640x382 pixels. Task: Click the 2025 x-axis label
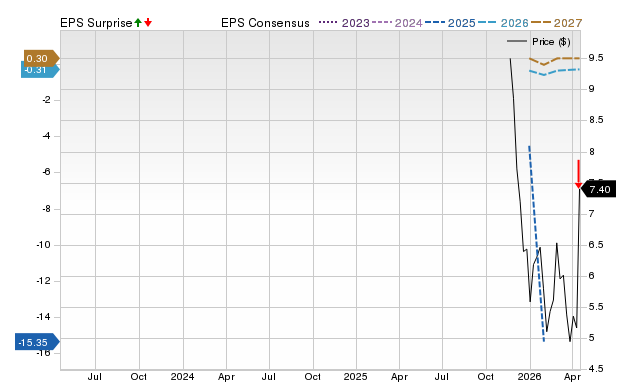356,376
